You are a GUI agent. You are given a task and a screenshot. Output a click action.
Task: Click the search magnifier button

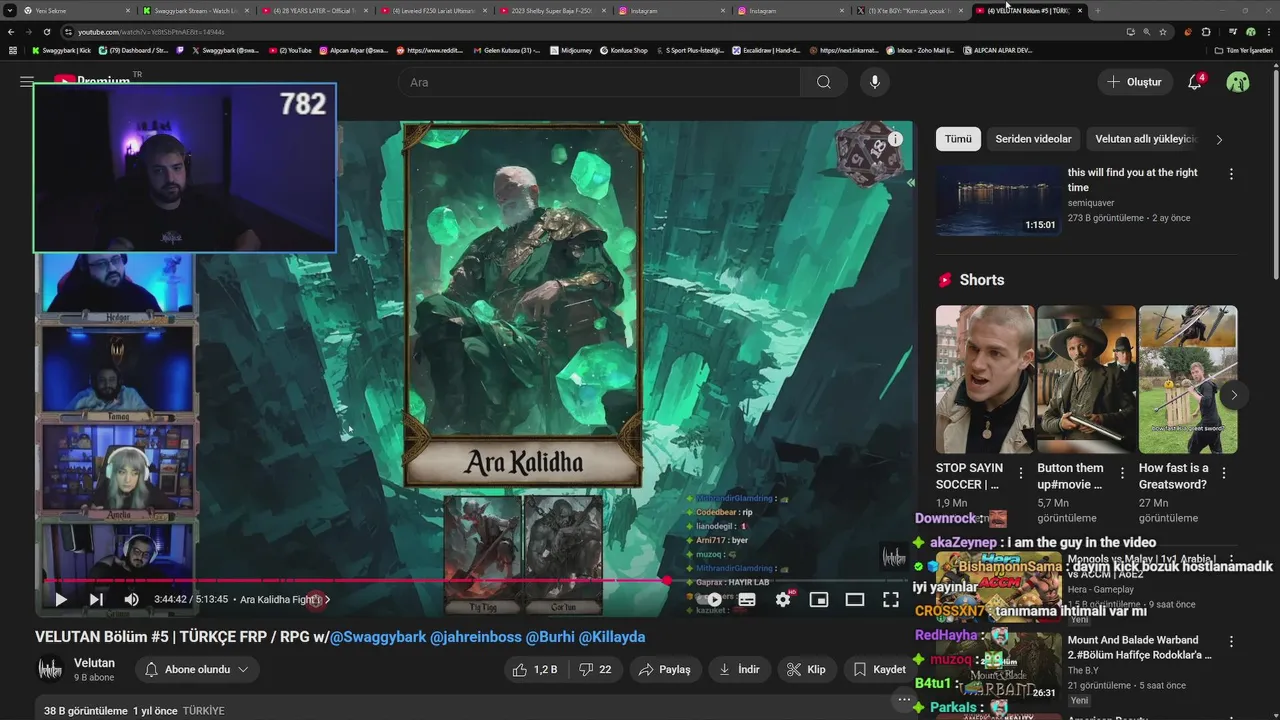tap(824, 82)
